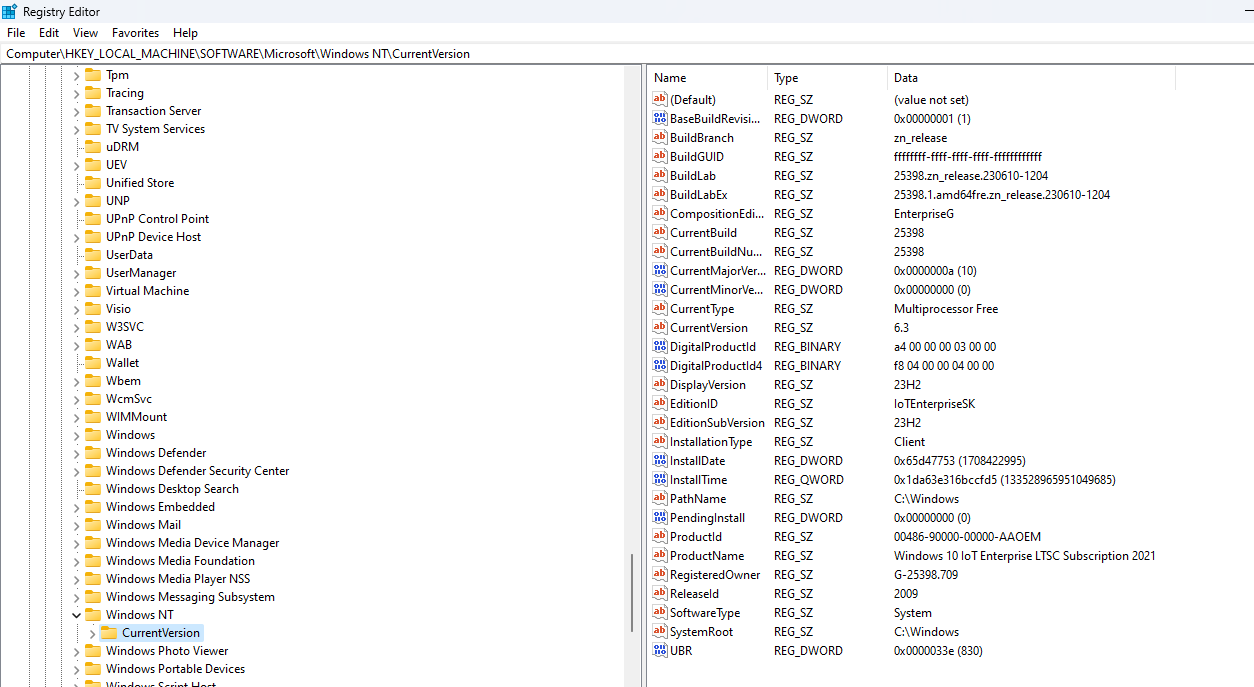Click the '00486-90000-00000-AAOEM' data cell
The image size is (1254, 687).
pos(967,537)
